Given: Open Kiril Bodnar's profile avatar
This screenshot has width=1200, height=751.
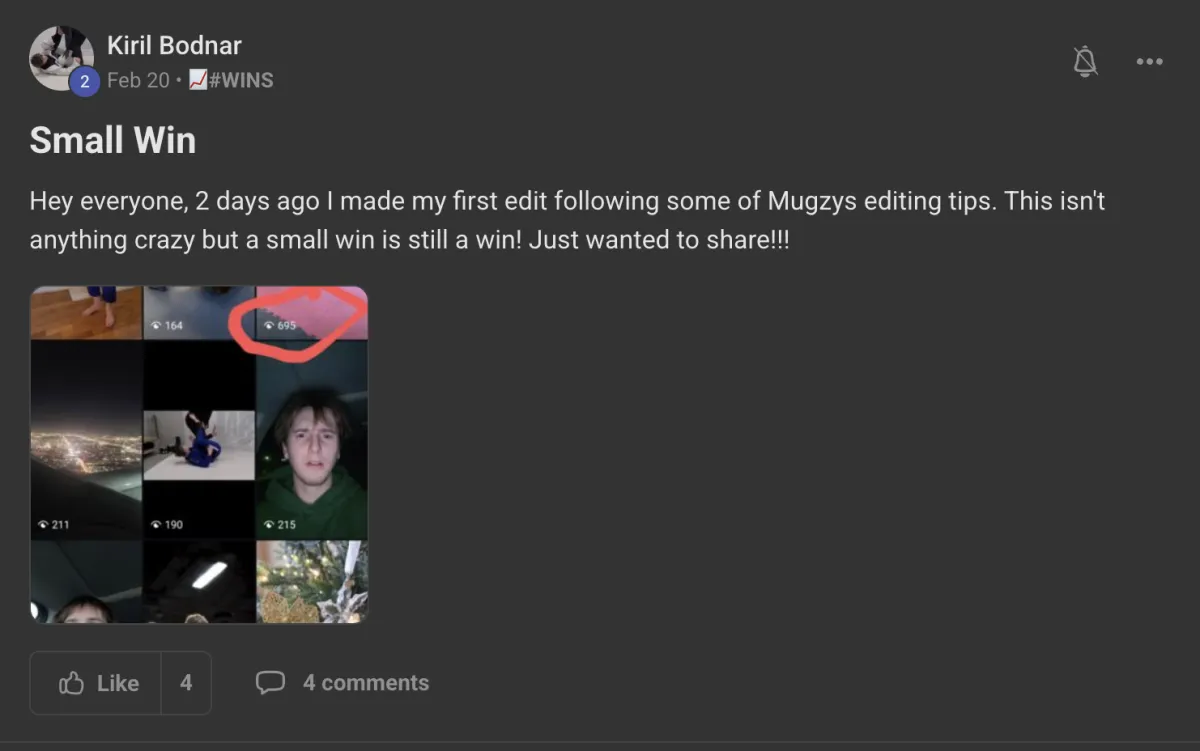Looking at the screenshot, I should click(61, 58).
